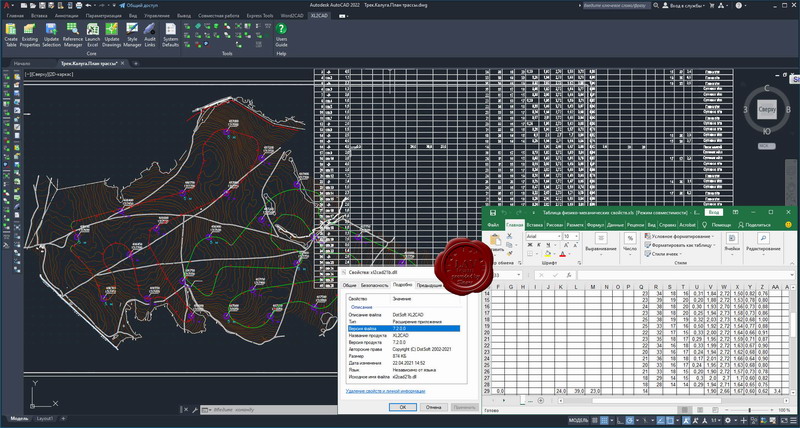
Task: Open Express Tools ribbon tab
Action: coord(260,16)
